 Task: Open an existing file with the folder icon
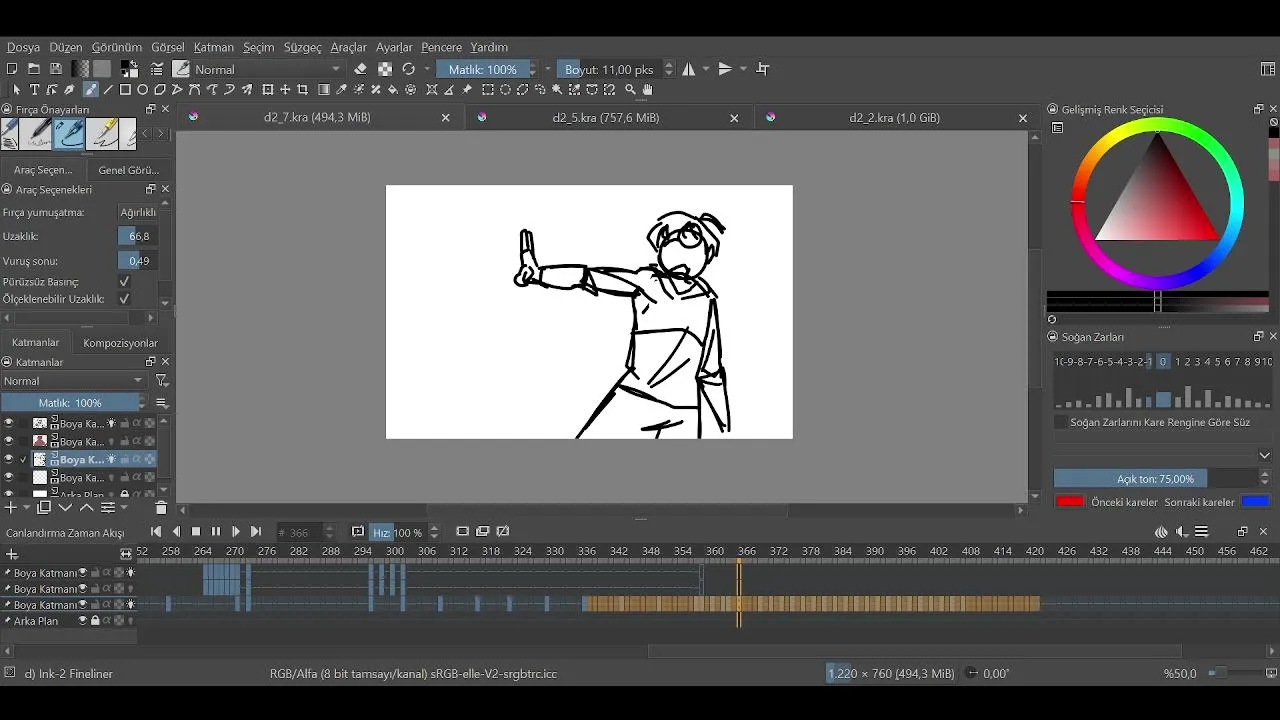click(x=34, y=69)
